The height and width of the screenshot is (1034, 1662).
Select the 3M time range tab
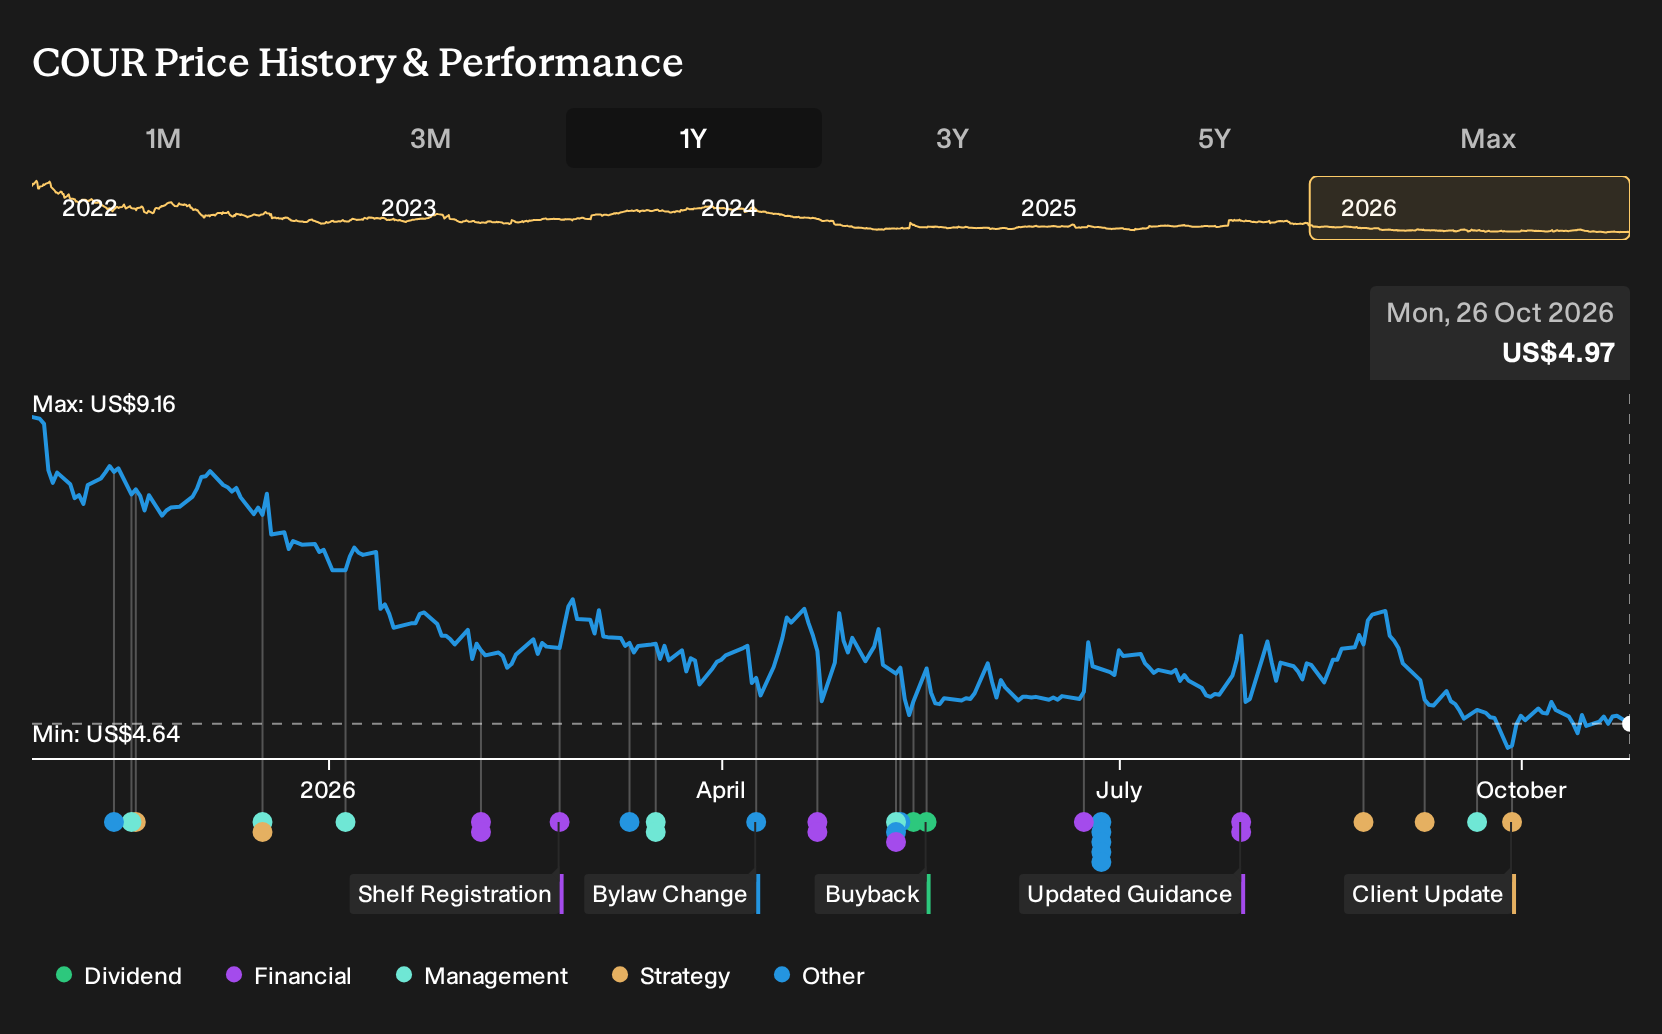click(430, 138)
